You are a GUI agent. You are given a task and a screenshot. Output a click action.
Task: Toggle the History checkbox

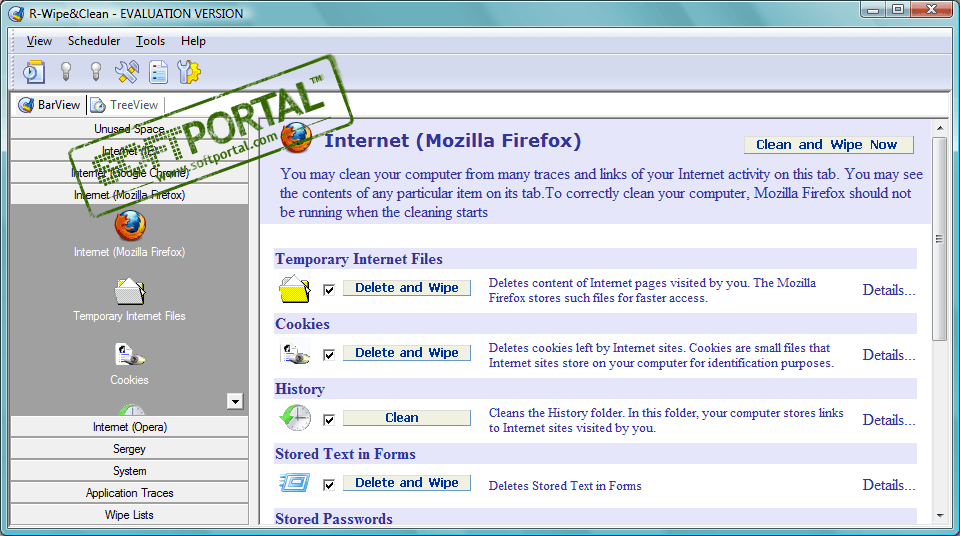[329, 419]
